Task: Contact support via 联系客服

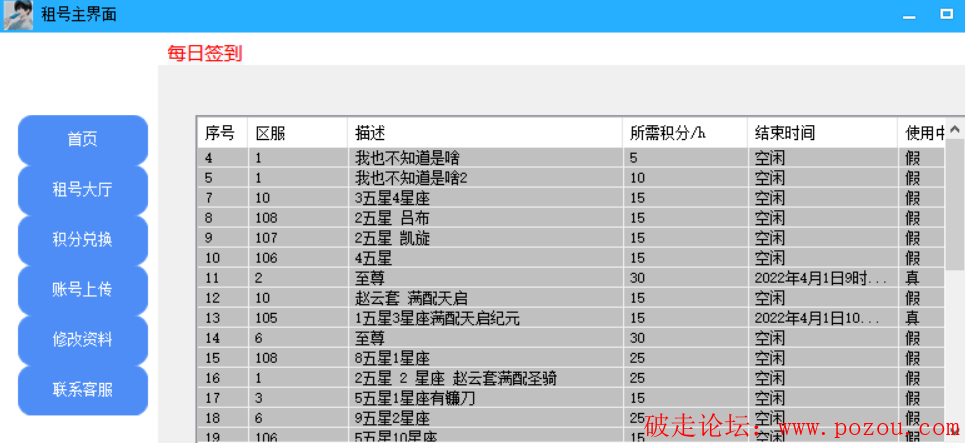Action: click(x=83, y=390)
